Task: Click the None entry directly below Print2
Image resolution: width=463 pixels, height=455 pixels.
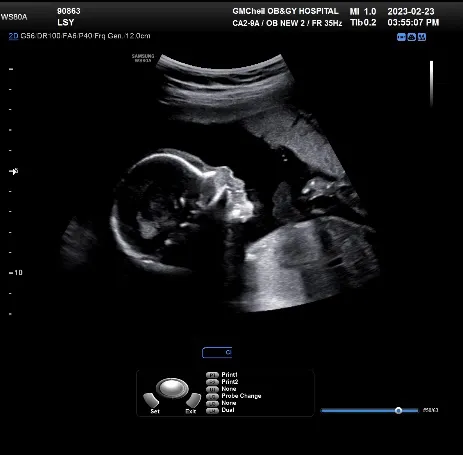Action: pos(229,389)
